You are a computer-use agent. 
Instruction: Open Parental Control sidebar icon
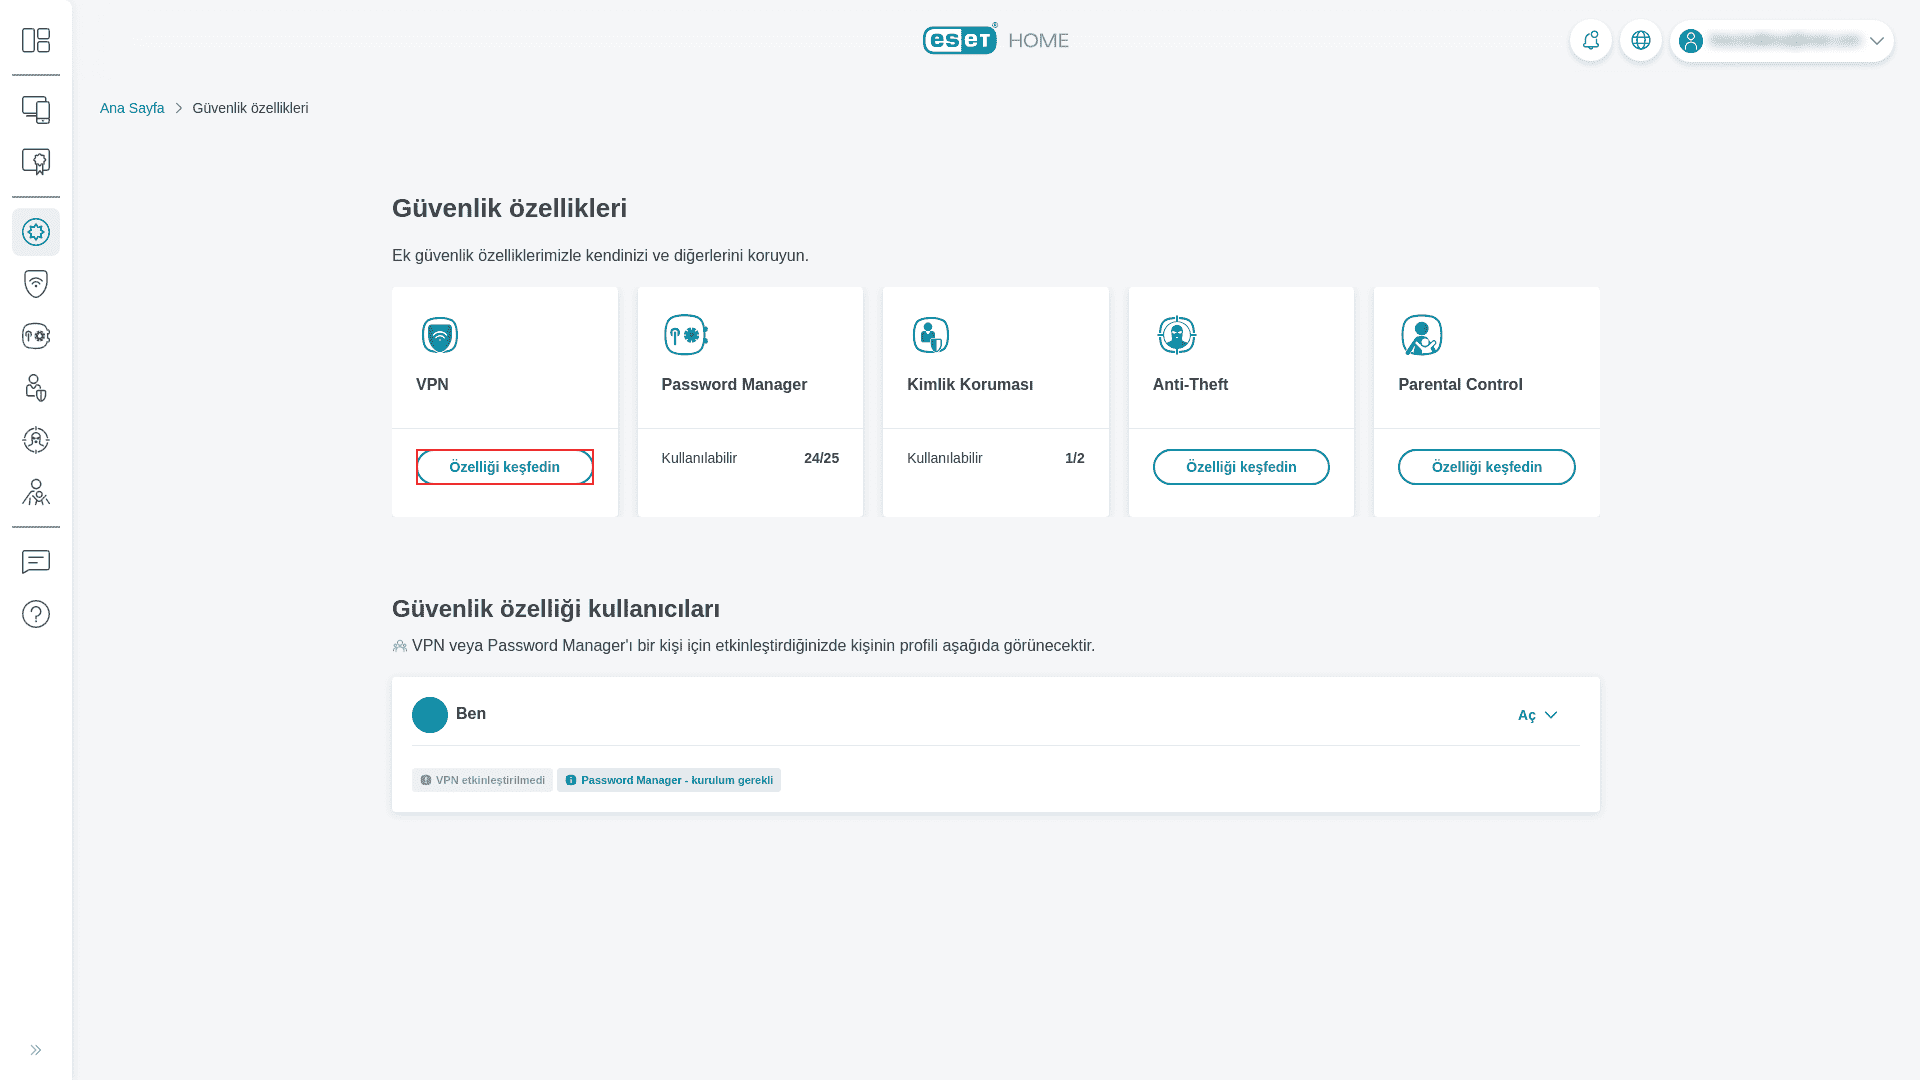36,492
